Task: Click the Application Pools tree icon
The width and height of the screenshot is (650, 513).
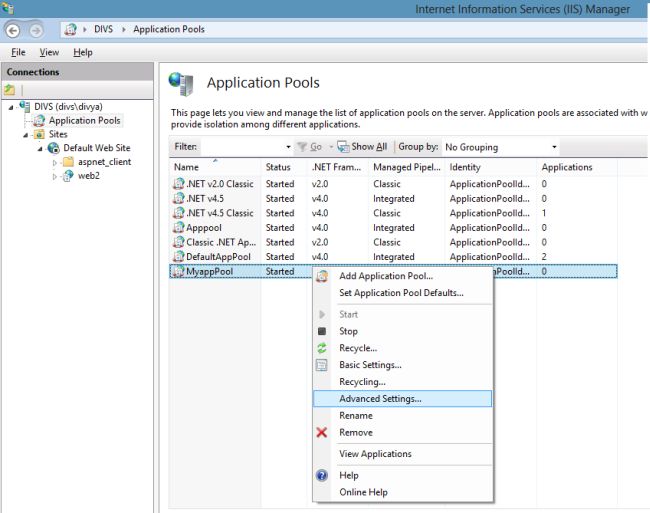Action: click(x=39, y=121)
